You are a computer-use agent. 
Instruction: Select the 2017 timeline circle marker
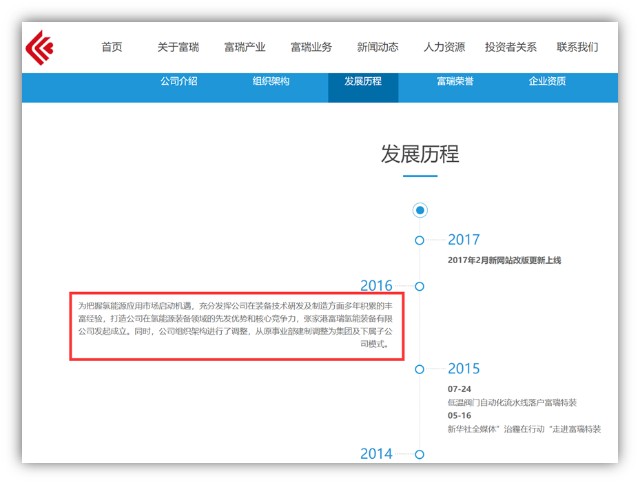click(419, 240)
